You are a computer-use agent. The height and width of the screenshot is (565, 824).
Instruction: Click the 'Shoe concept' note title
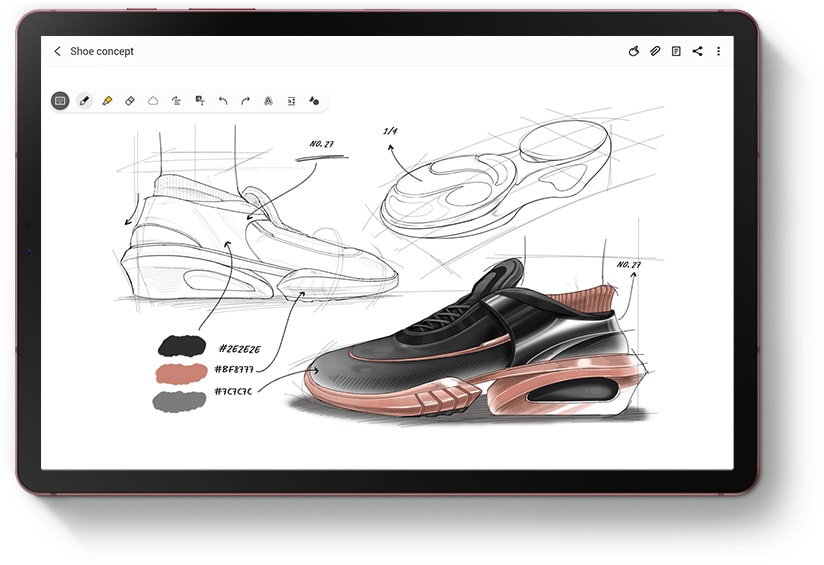tap(102, 51)
